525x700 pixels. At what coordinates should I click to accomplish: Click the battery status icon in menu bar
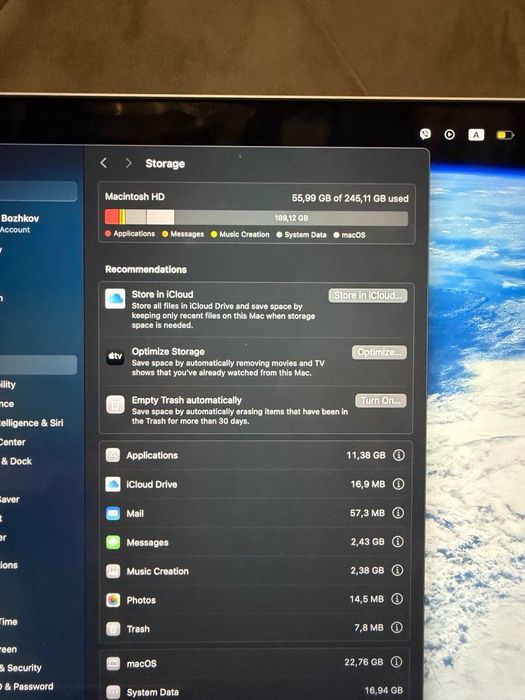505,135
